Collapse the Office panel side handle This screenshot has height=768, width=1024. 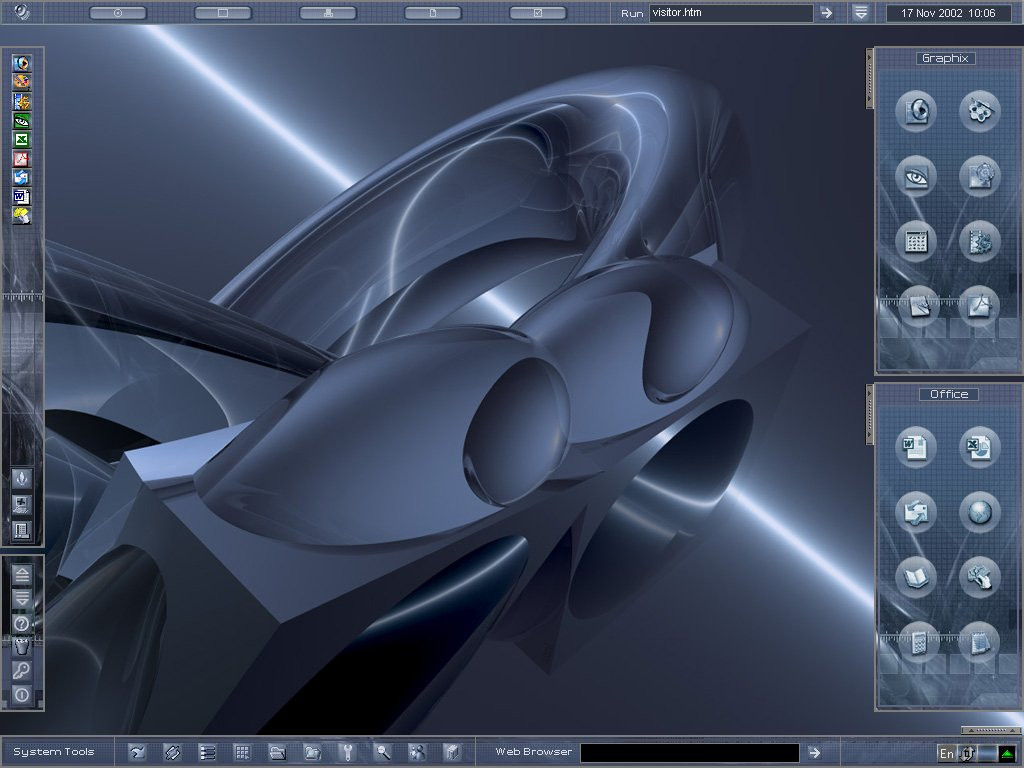[x=869, y=415]
